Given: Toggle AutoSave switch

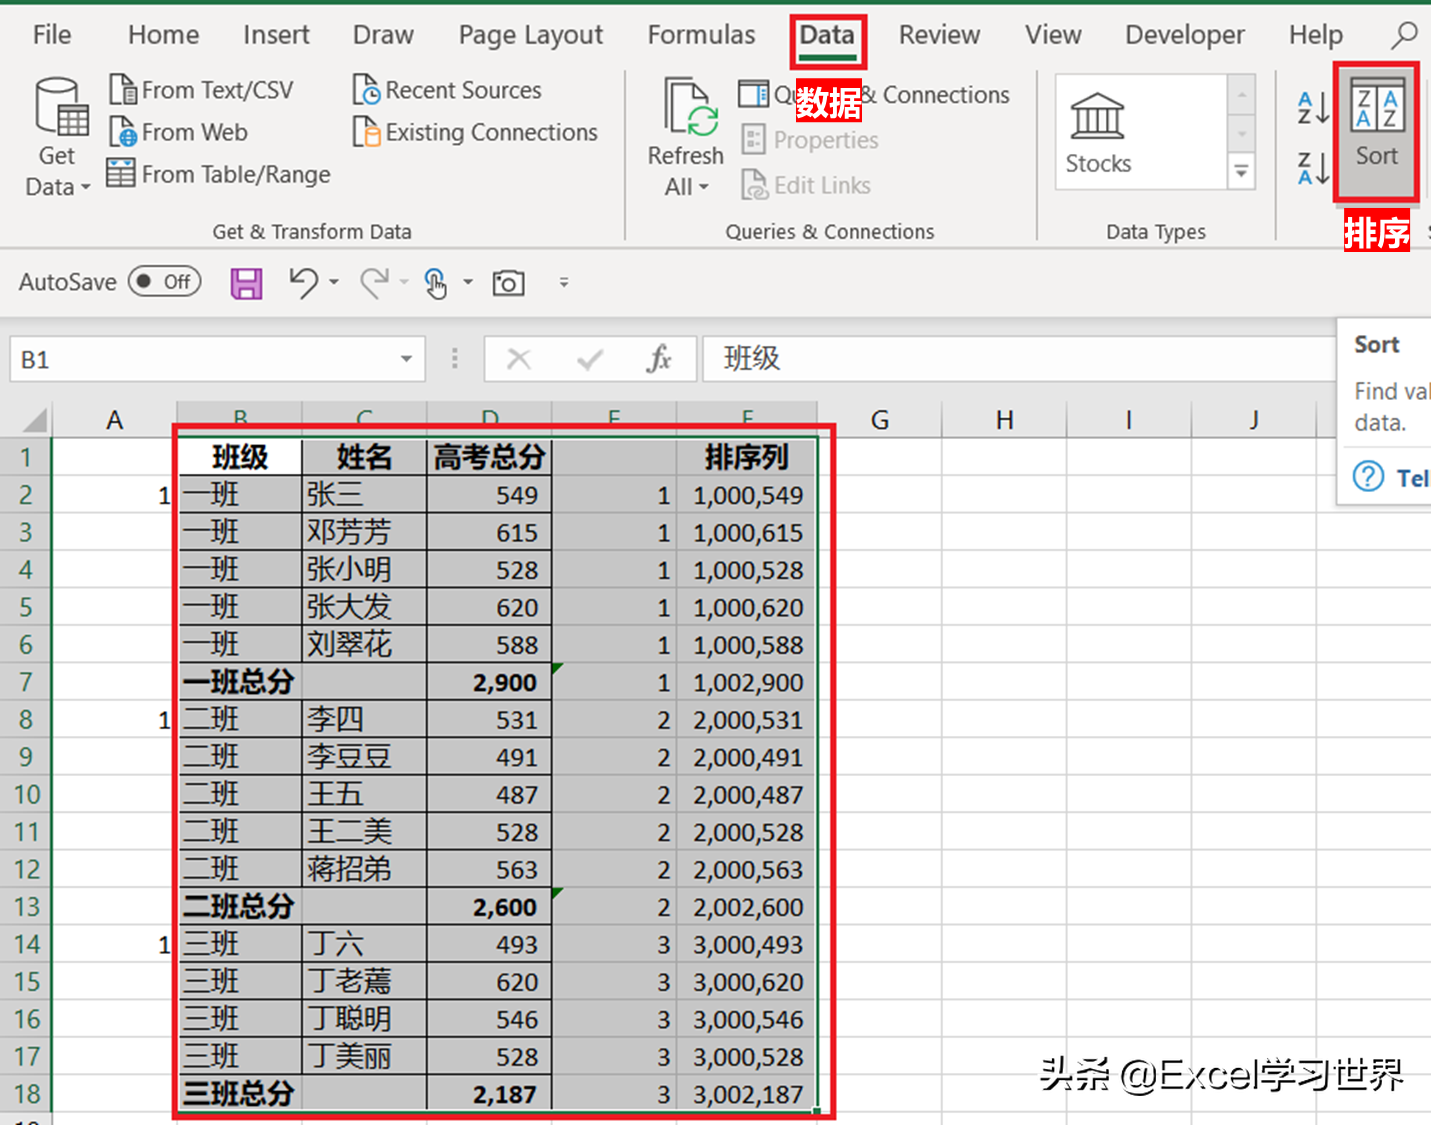Looking at the screenshot, I should pyautogui.click(x=164, y=282).
